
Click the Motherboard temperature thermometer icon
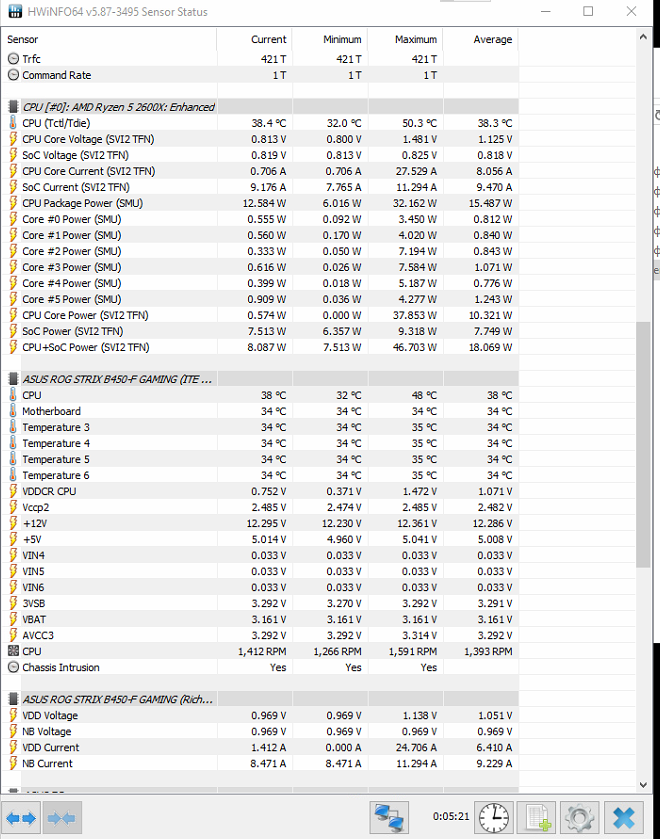click(13, 411)
